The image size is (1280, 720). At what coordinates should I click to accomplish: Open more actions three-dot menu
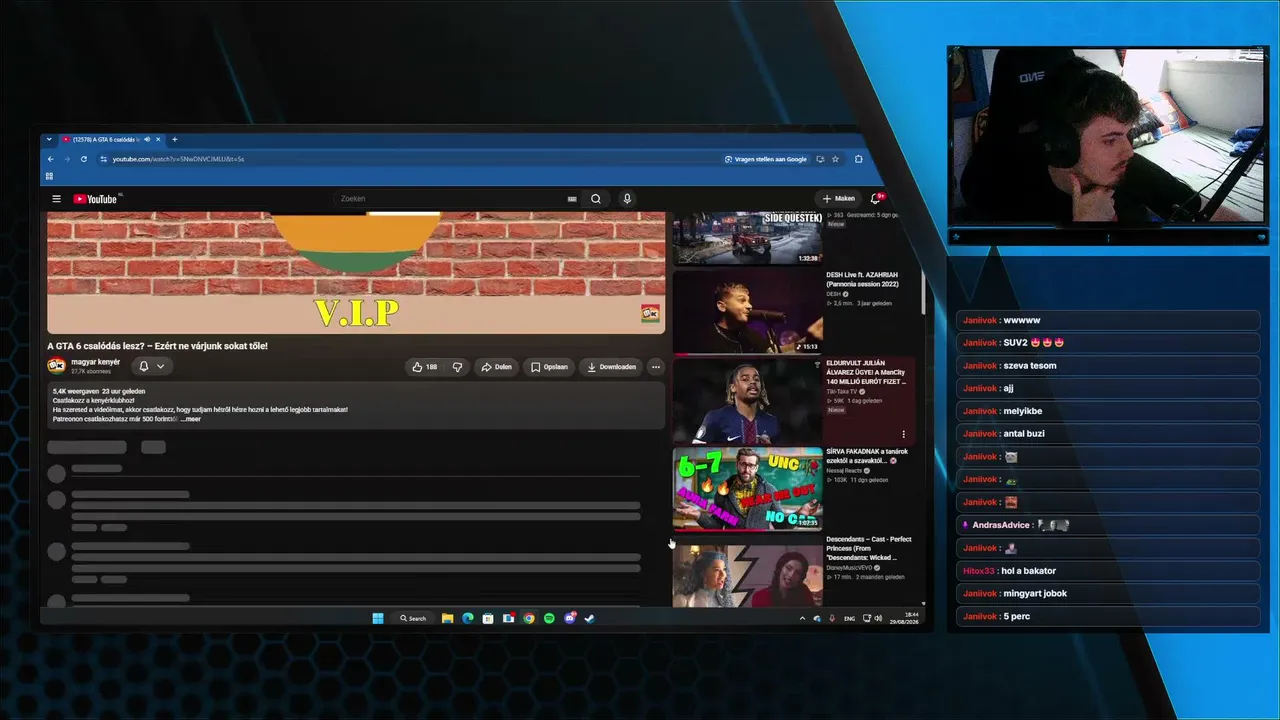point(656,367)
